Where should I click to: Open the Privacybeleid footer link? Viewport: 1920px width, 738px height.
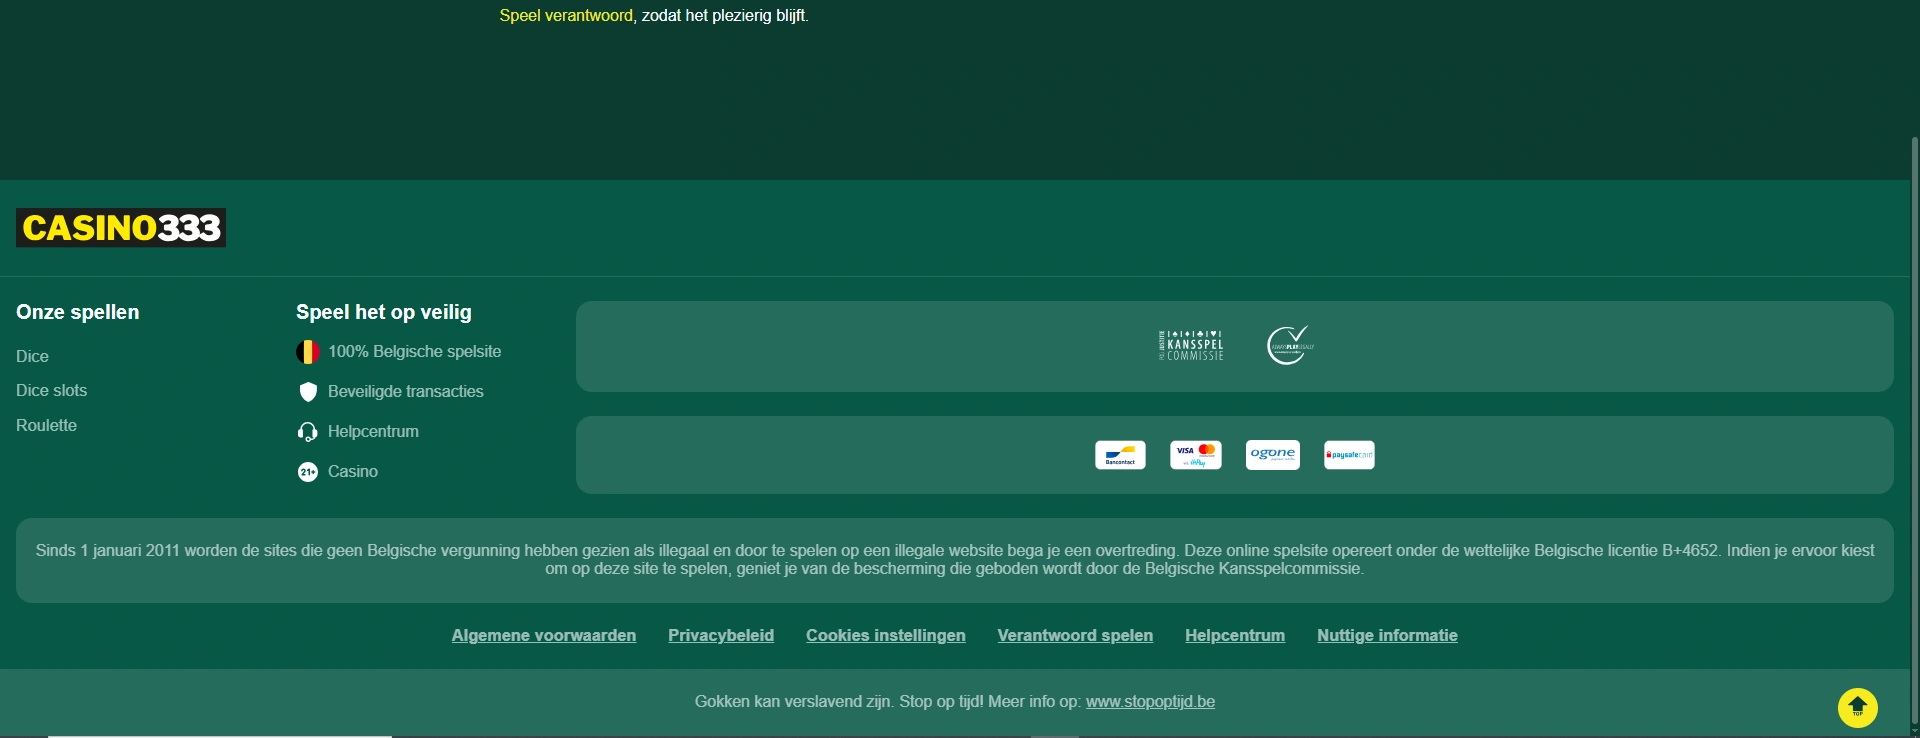[721, 635]
